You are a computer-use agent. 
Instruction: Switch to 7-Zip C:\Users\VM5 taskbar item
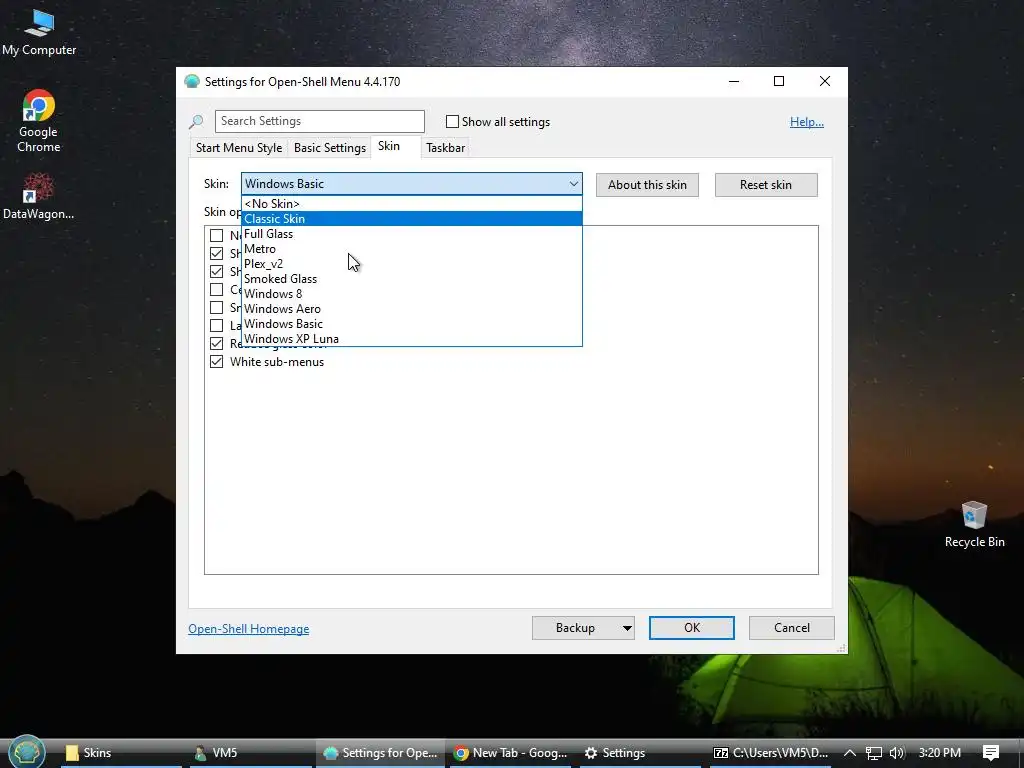(771, 753)
